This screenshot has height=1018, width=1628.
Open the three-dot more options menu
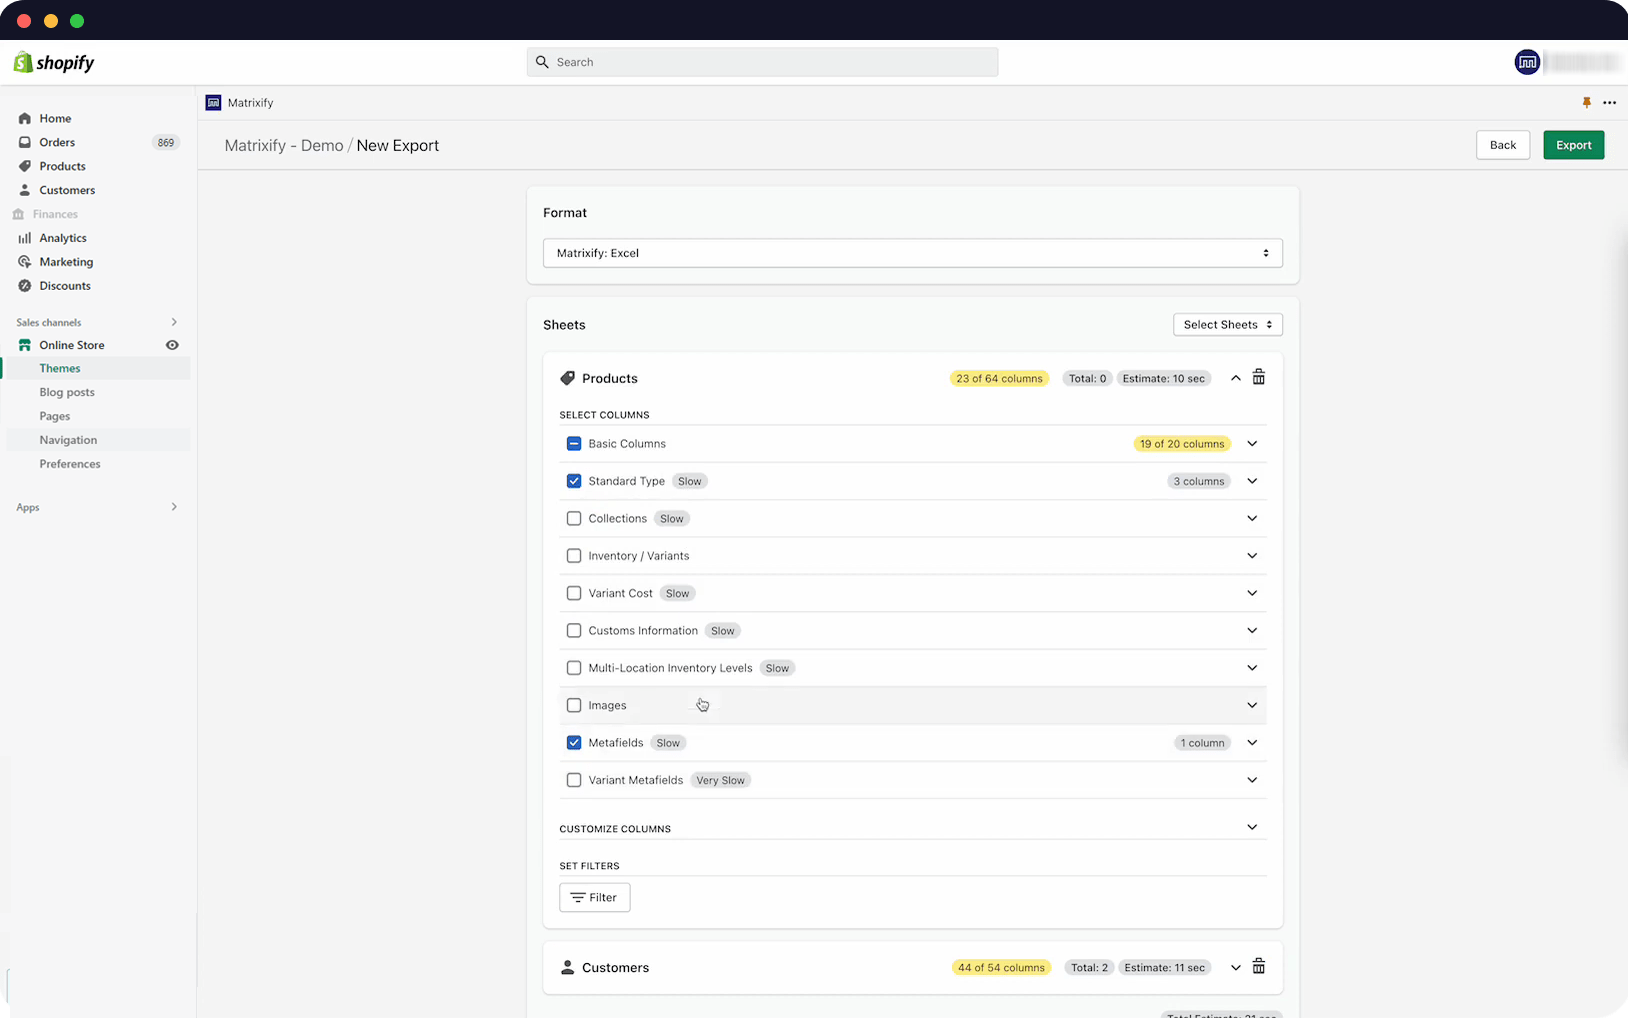tap(1609, 103)
